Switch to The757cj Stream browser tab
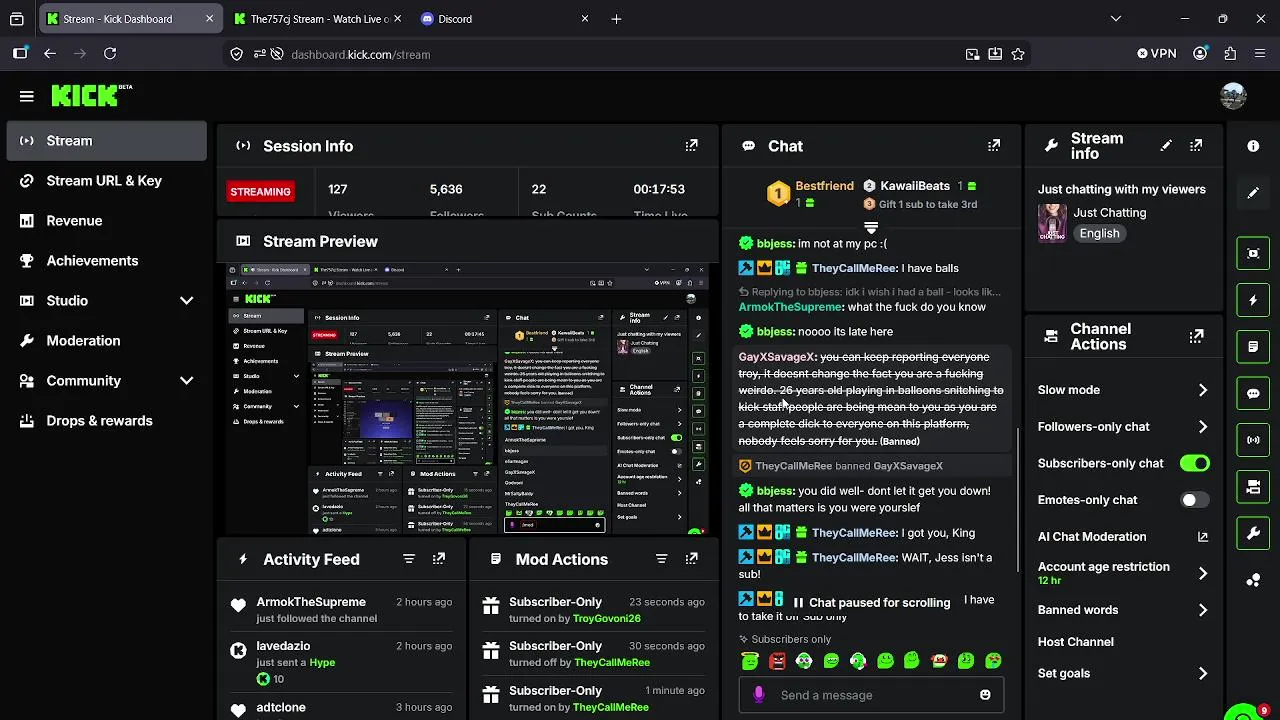Screen dimensions: 1280x720 click(x=318, y=19)
